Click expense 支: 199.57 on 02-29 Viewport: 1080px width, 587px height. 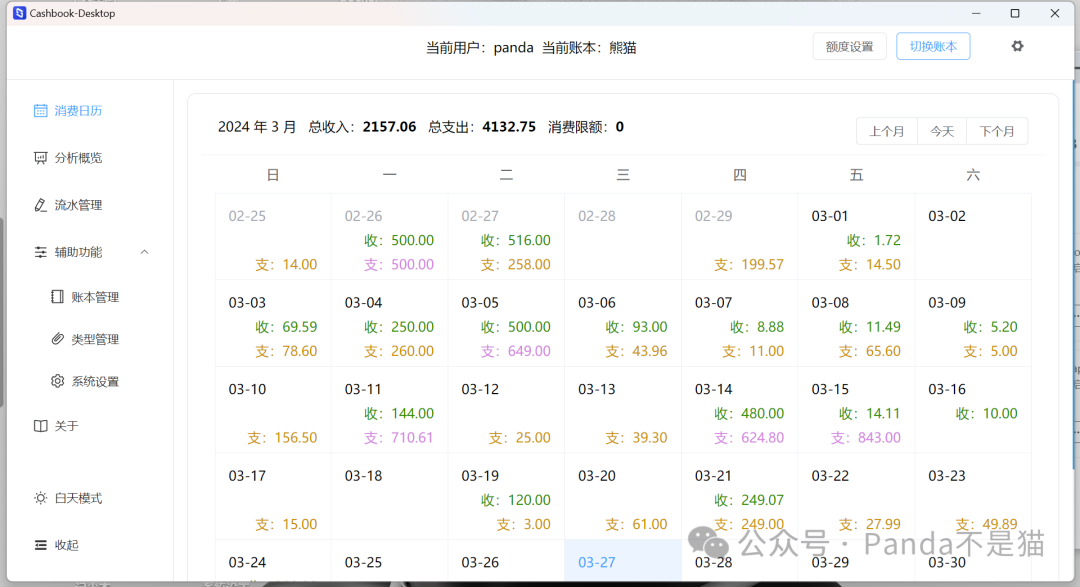(749, 265)
